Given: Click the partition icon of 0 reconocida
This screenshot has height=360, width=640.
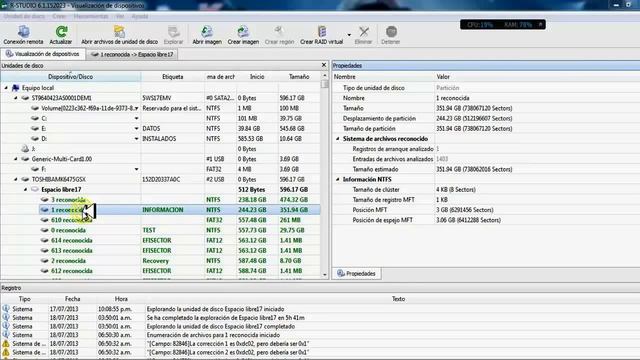Looking at the screenshot, I should pos(45,230).
